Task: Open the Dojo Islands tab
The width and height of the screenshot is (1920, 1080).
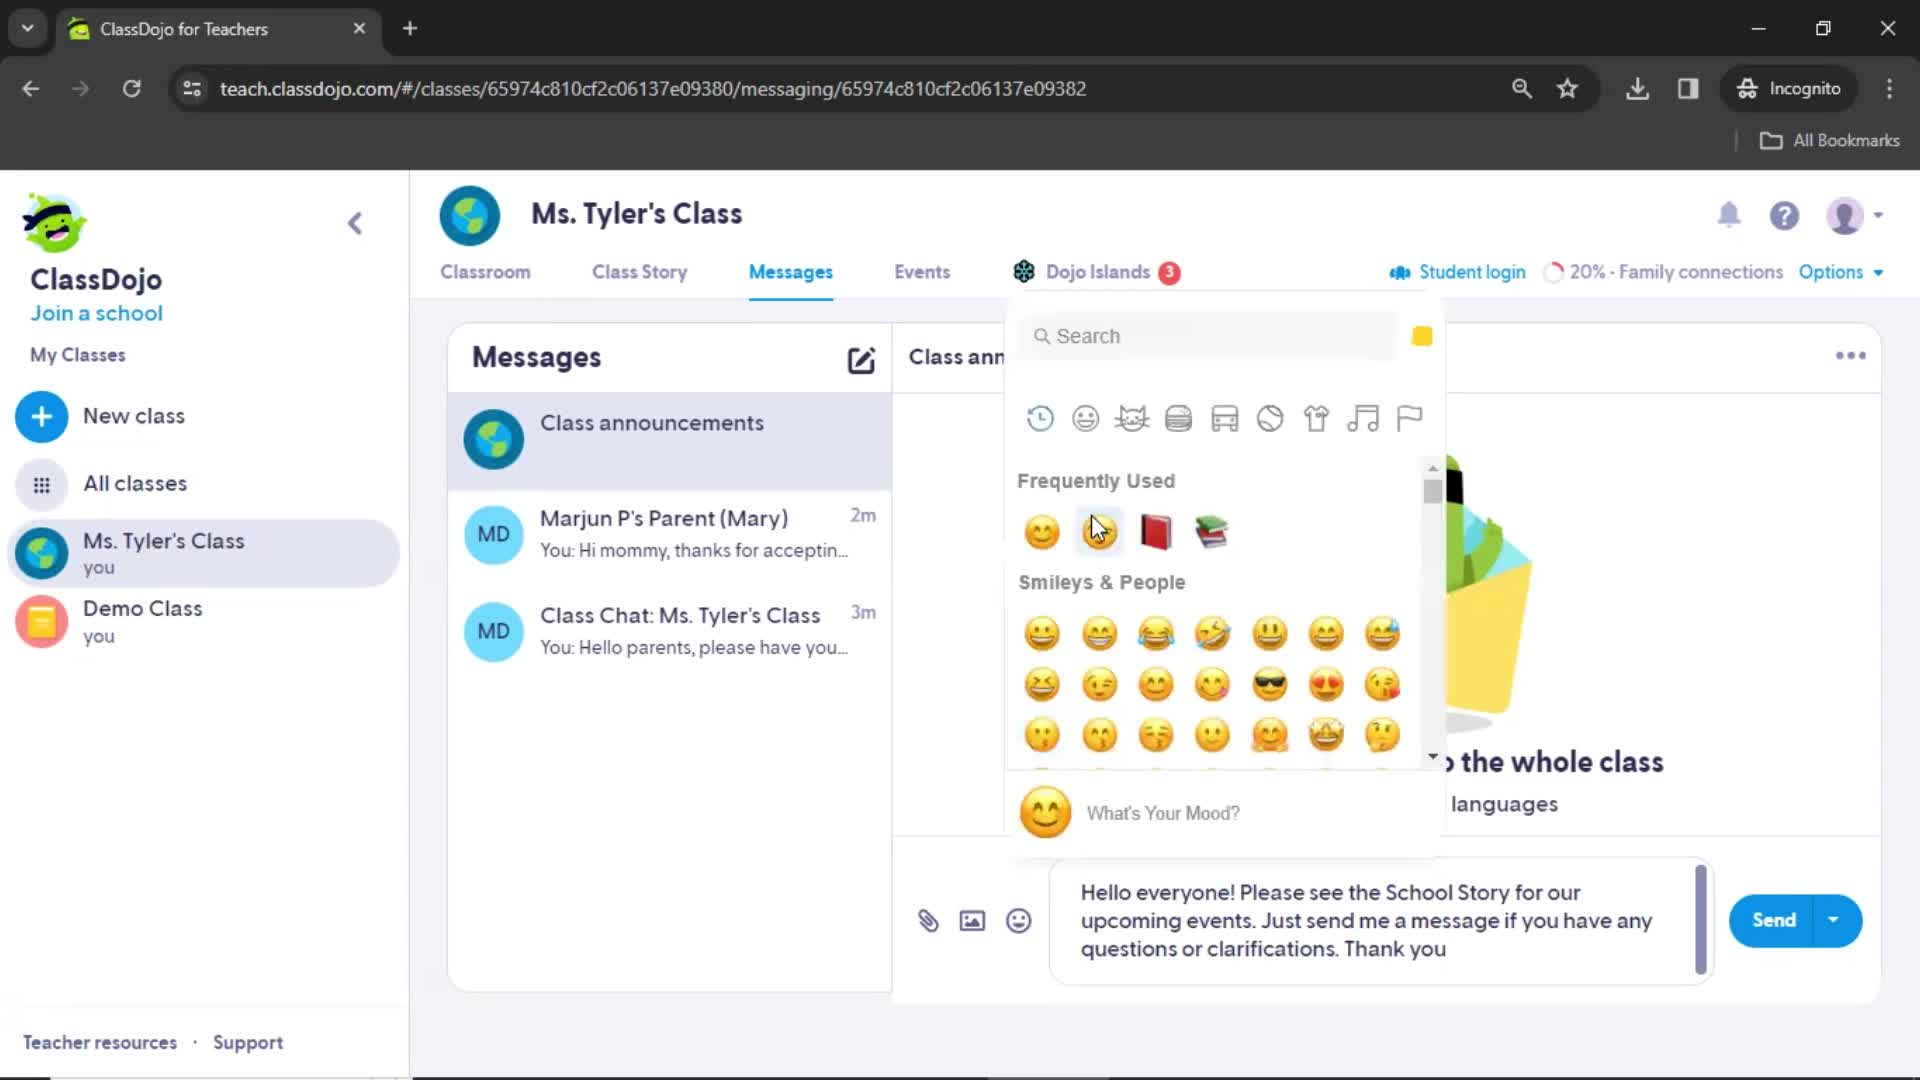Action: (1097, 272)
